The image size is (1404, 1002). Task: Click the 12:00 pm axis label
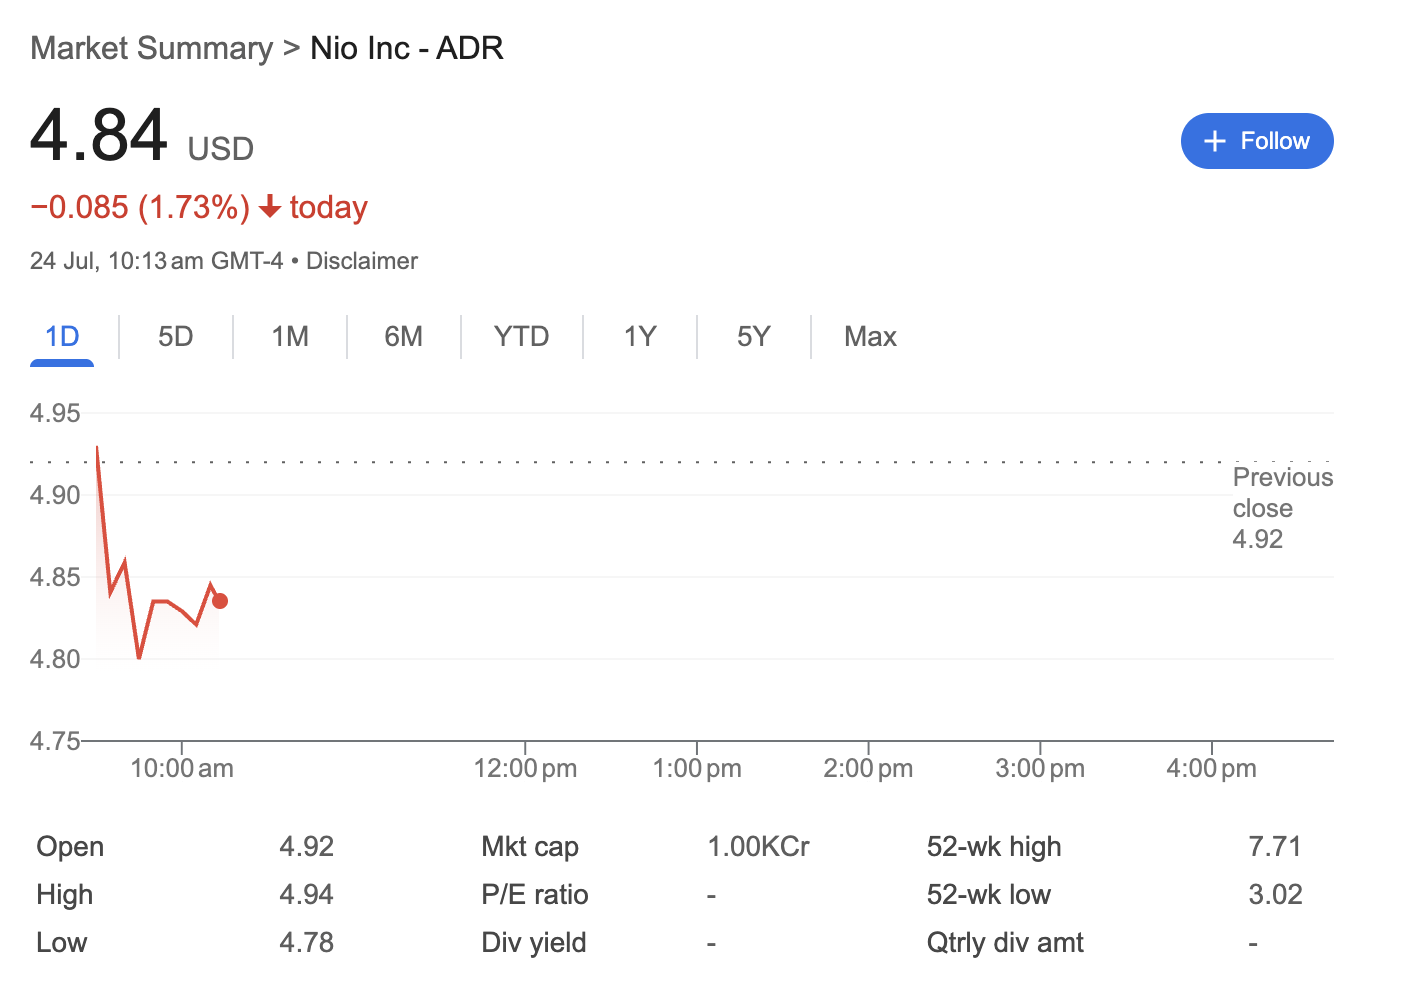point(525,769)
